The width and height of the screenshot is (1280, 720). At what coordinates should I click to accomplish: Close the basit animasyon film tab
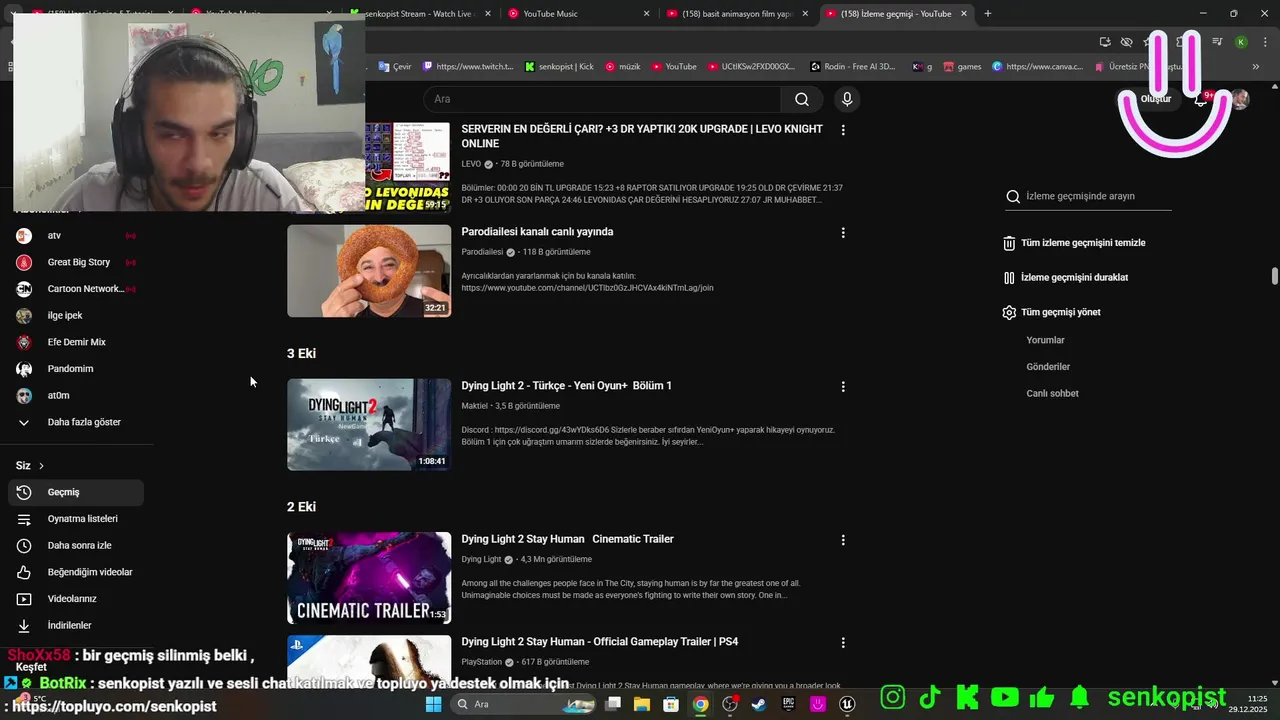[x=805, y=14]
